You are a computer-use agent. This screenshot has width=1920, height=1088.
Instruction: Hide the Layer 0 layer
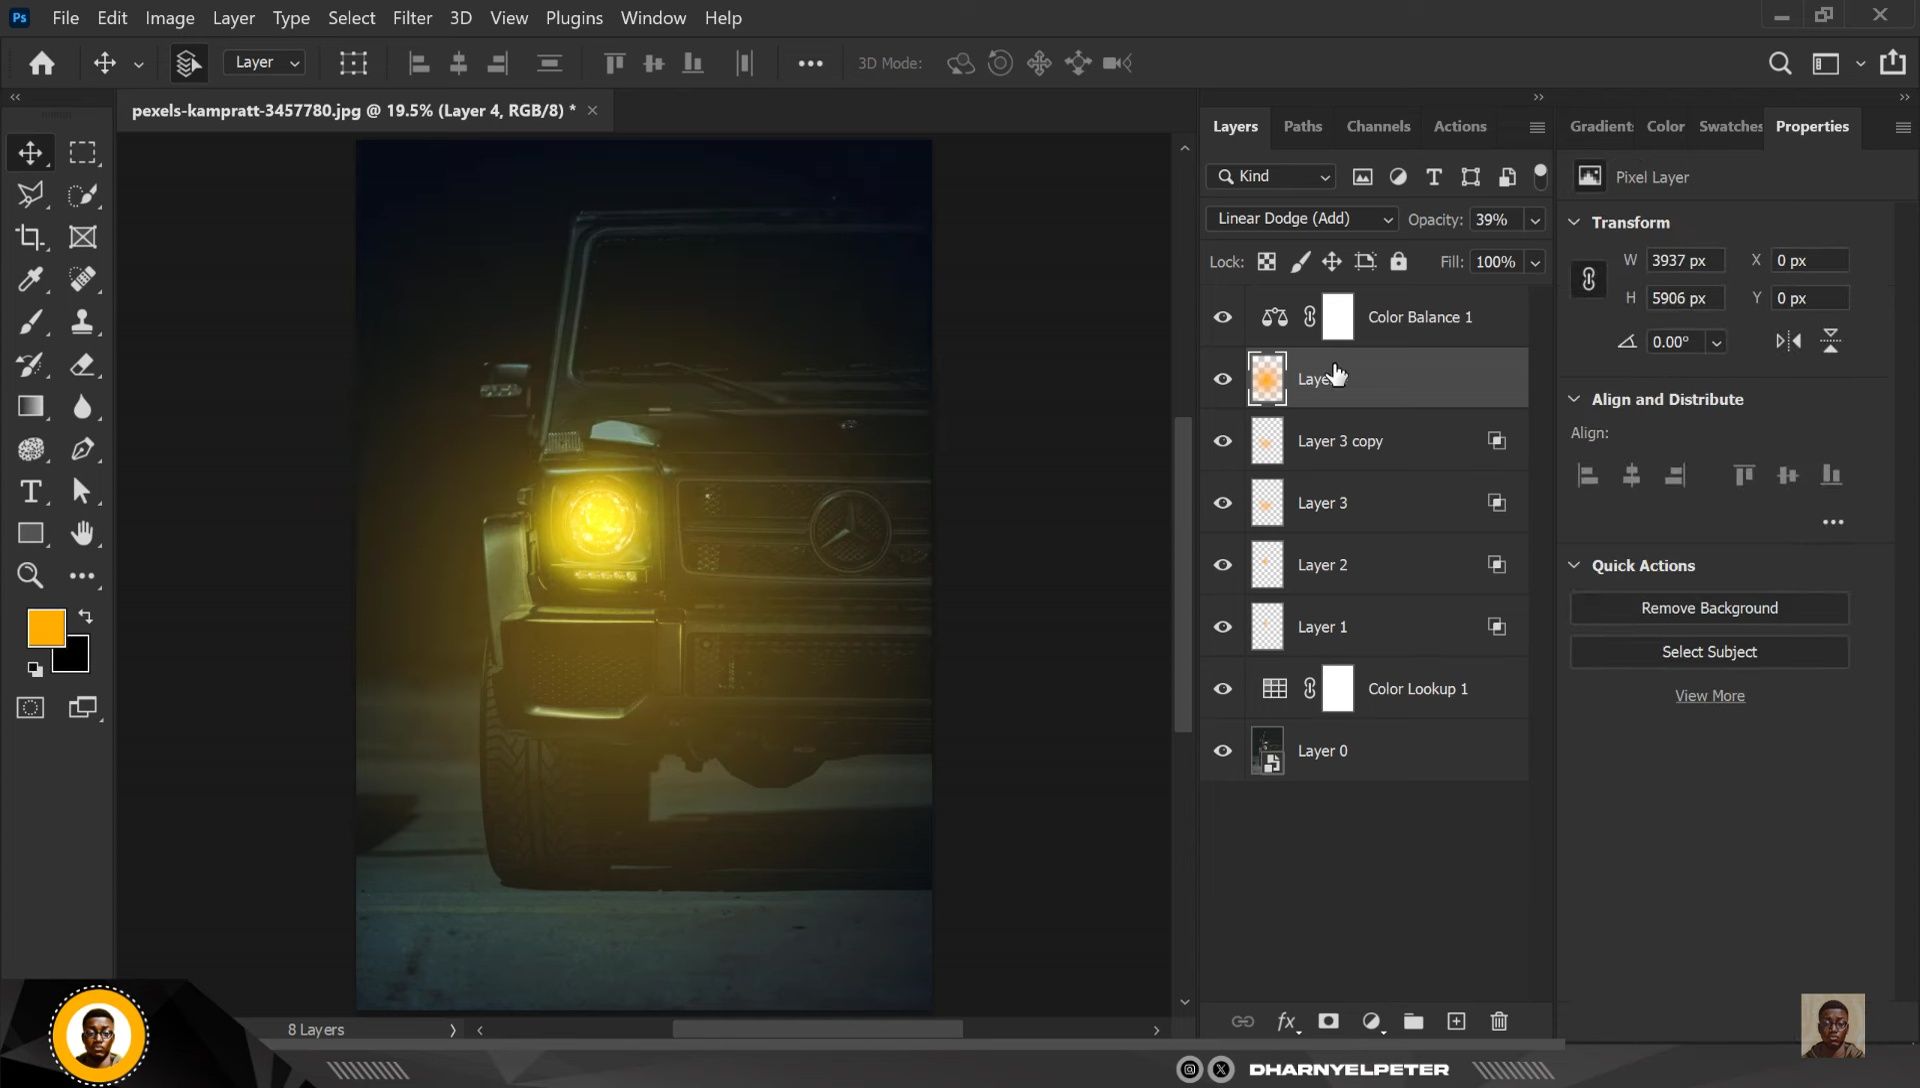tap(1222, 751)
